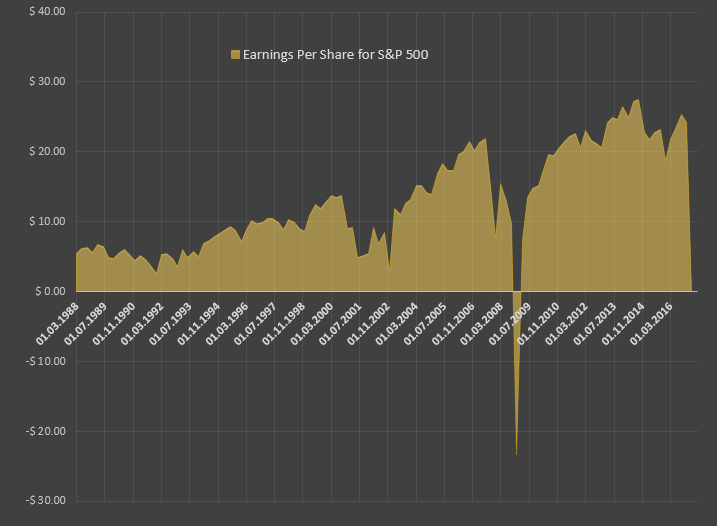Click the $ 10.00 axis label
The image size is (717, 526).
(x=47, y=221)
